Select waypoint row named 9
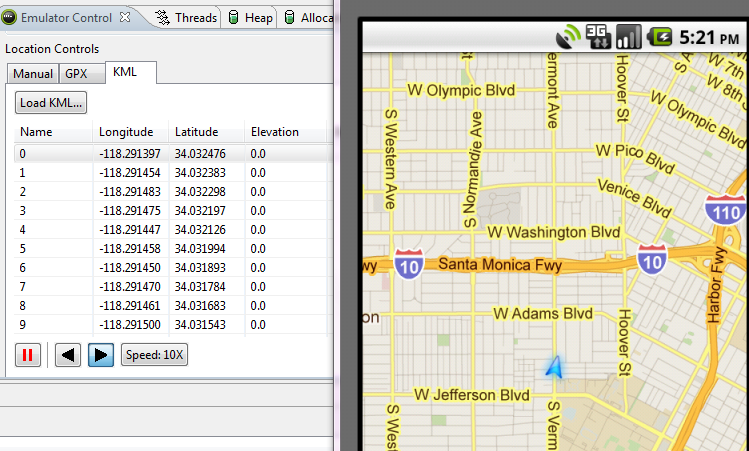This screenshot has width=749, height=451. 171,325
